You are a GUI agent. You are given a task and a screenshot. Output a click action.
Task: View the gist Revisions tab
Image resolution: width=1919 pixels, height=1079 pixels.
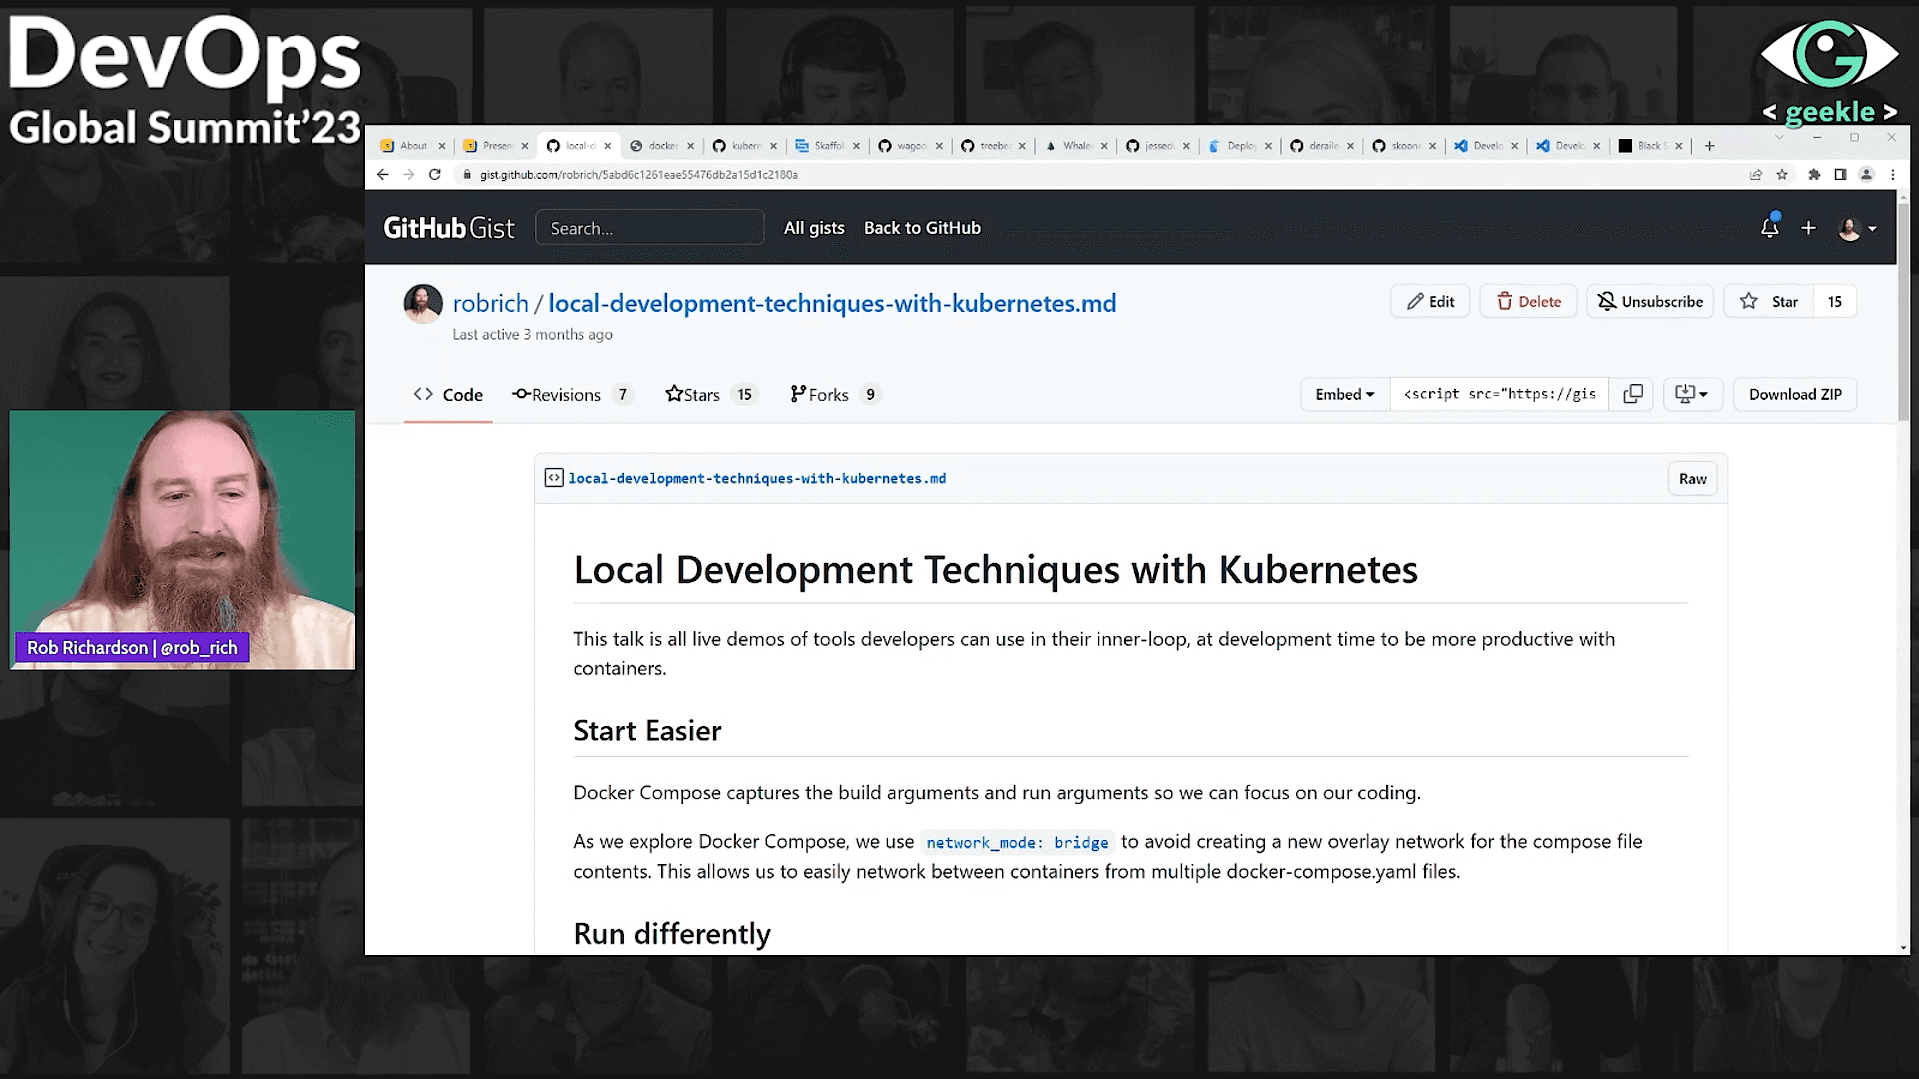point(572,395)
